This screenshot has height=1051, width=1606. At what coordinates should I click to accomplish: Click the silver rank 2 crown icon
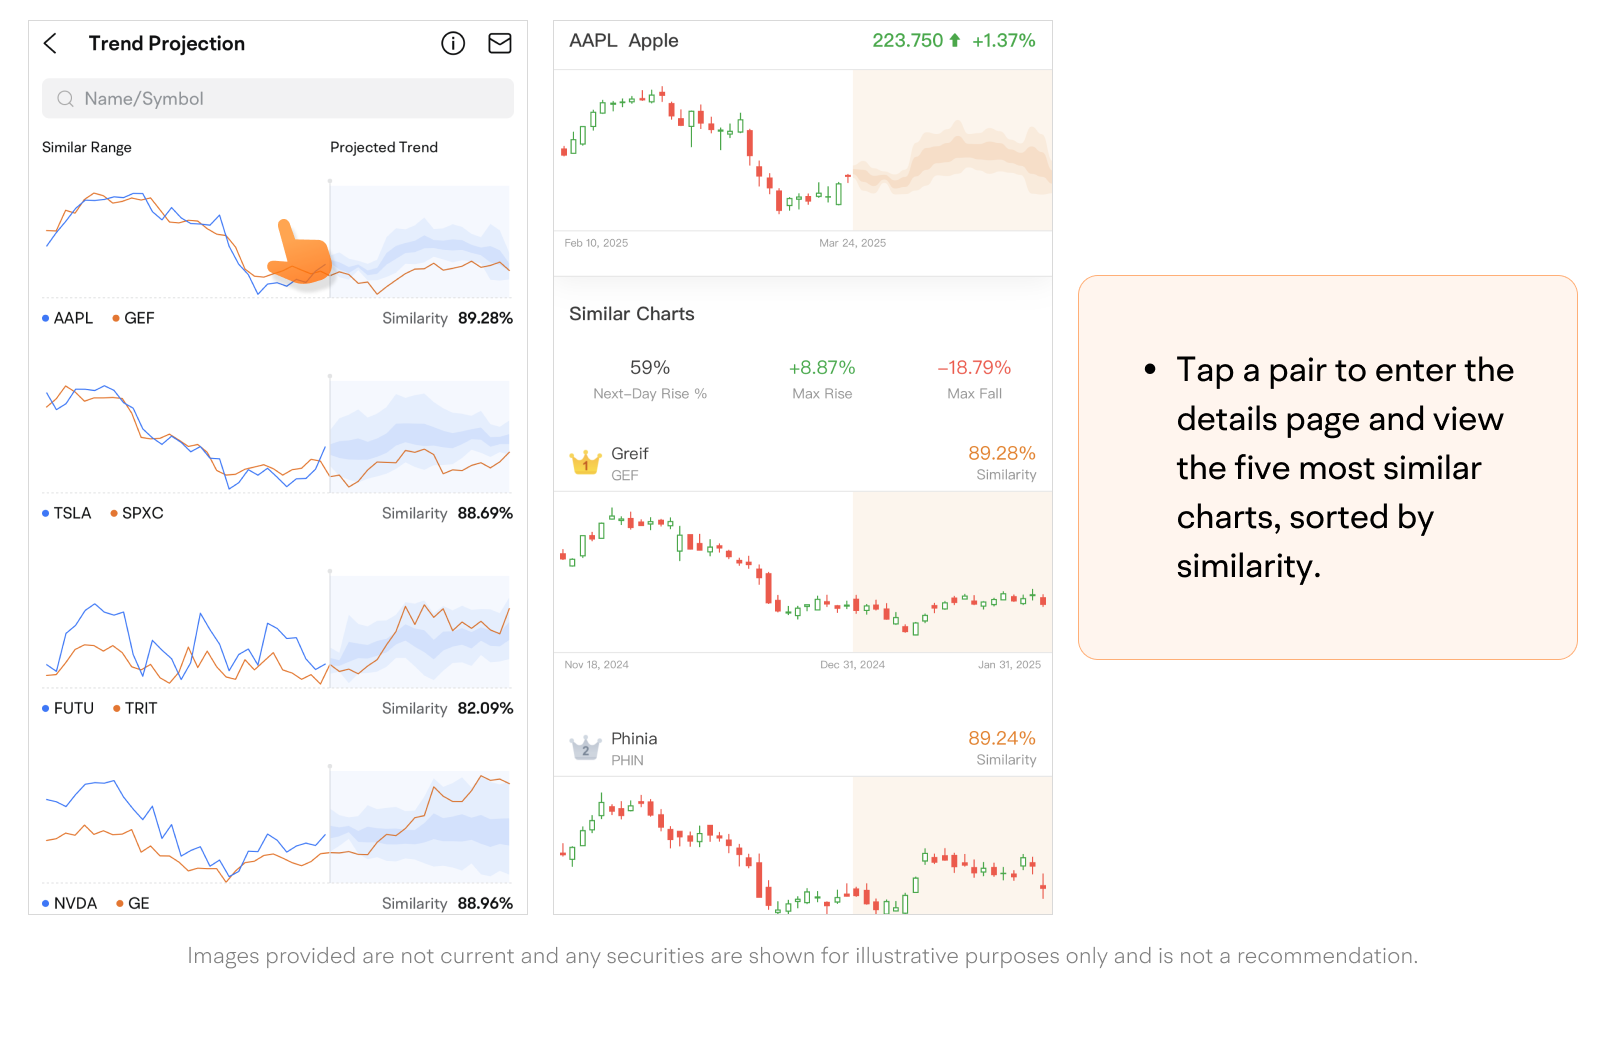click(x=585, y=748)
